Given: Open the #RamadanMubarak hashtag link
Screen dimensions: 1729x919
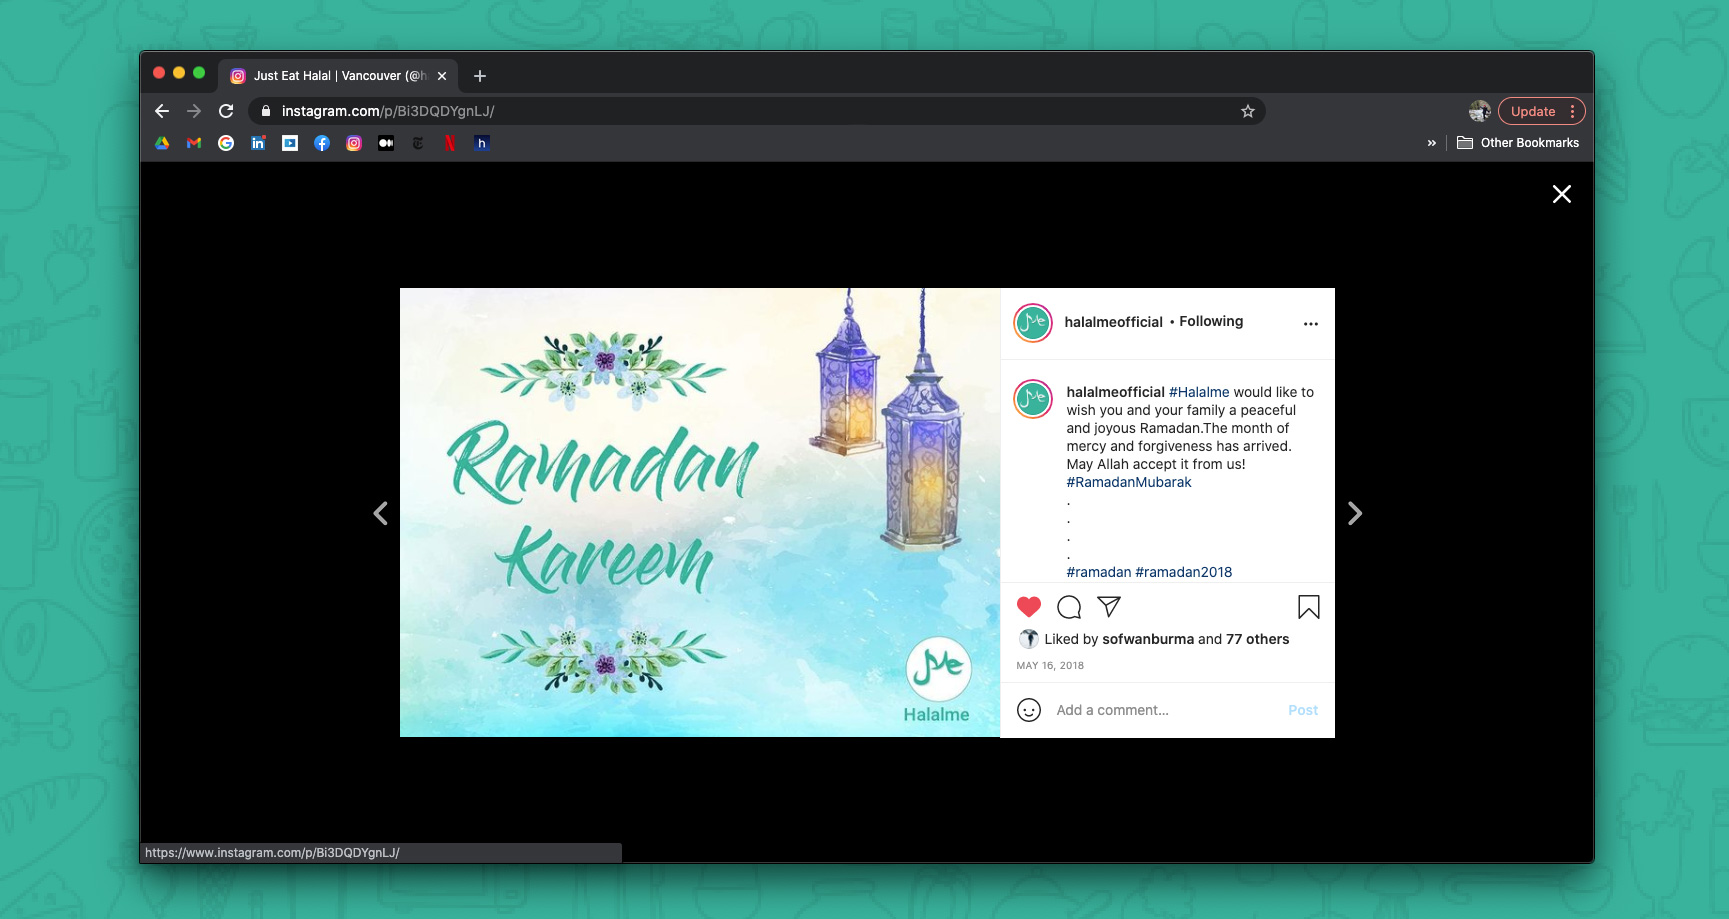Looking at the screenshot, I should [1128, 482].
